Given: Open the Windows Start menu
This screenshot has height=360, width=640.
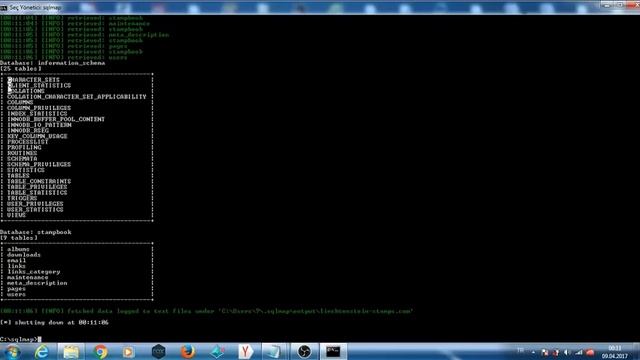Looking at the screenshot, I should coord(11,351).
